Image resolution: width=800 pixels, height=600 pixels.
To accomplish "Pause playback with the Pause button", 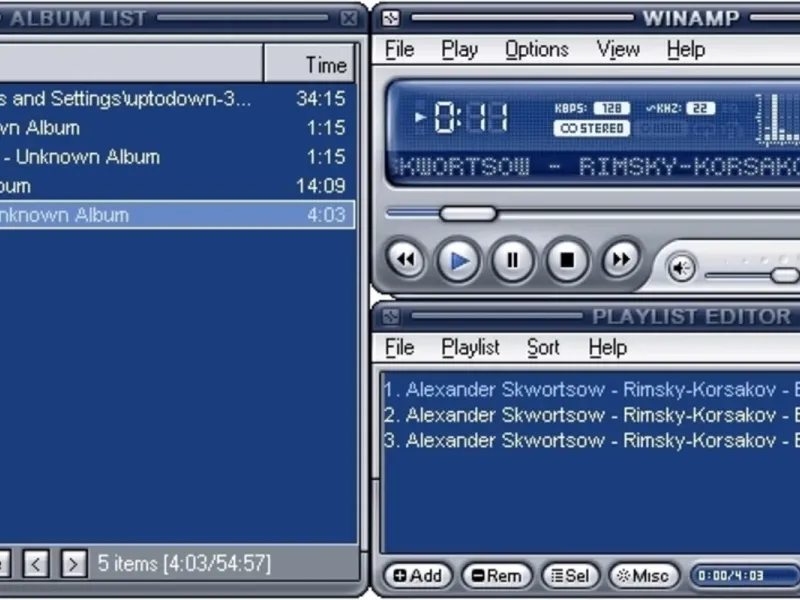I will point(513,261).
